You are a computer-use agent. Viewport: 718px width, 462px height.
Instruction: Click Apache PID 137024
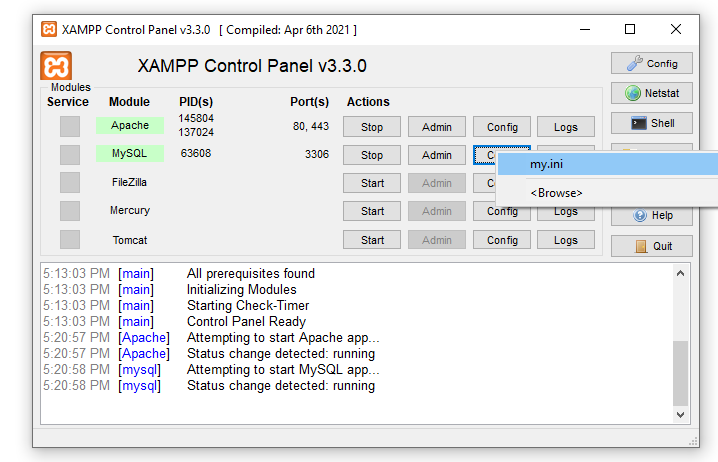196,132
